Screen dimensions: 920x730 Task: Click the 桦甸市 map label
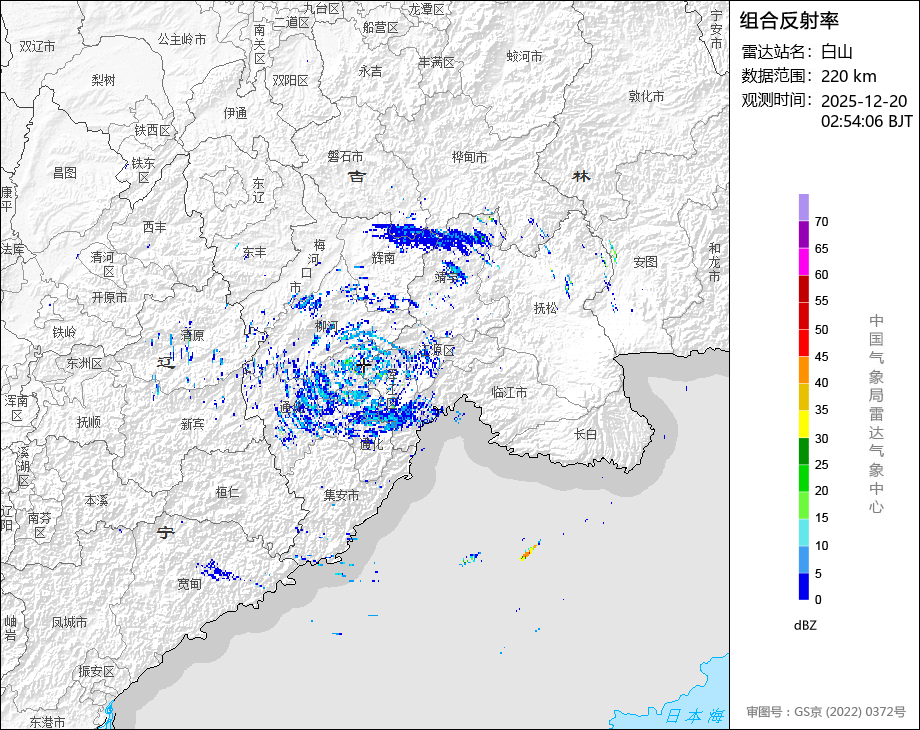[469, 157]
